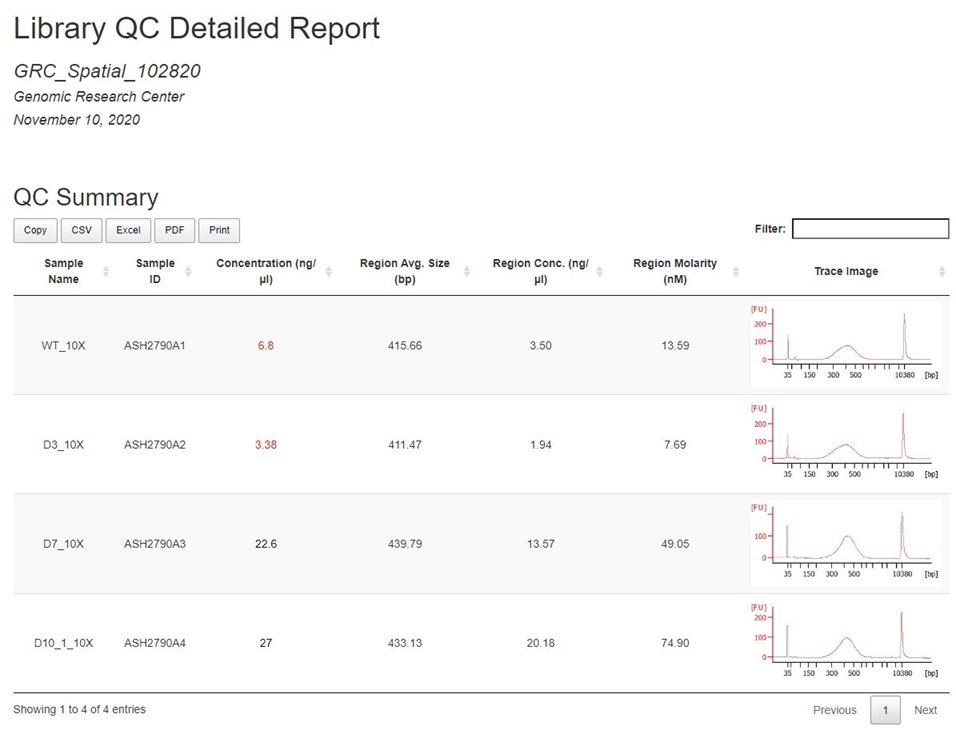Sort by Region Conc. column arrows
The height and width of the screenshot is (738, 956).
pyautogui.click(x=609, y=272)
